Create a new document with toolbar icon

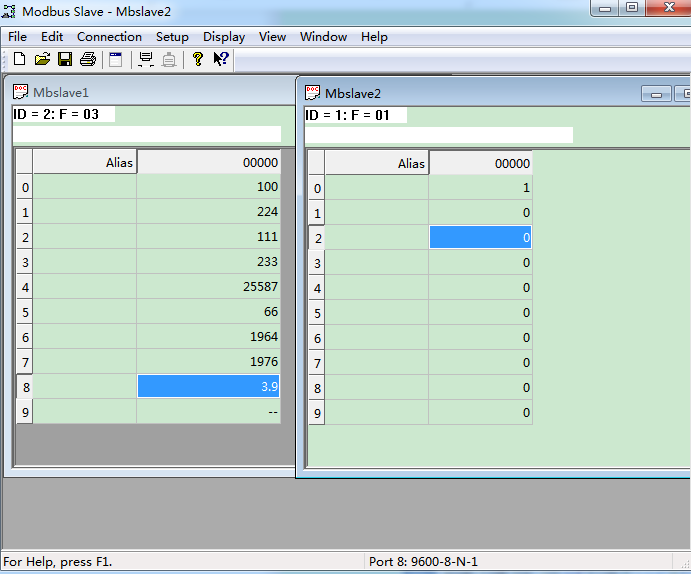[x=19, y=59]
